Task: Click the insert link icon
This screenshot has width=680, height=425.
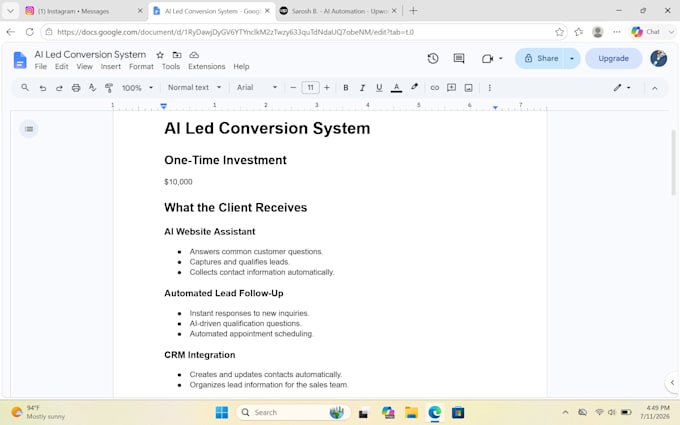Action: click(x=435, y=88)
